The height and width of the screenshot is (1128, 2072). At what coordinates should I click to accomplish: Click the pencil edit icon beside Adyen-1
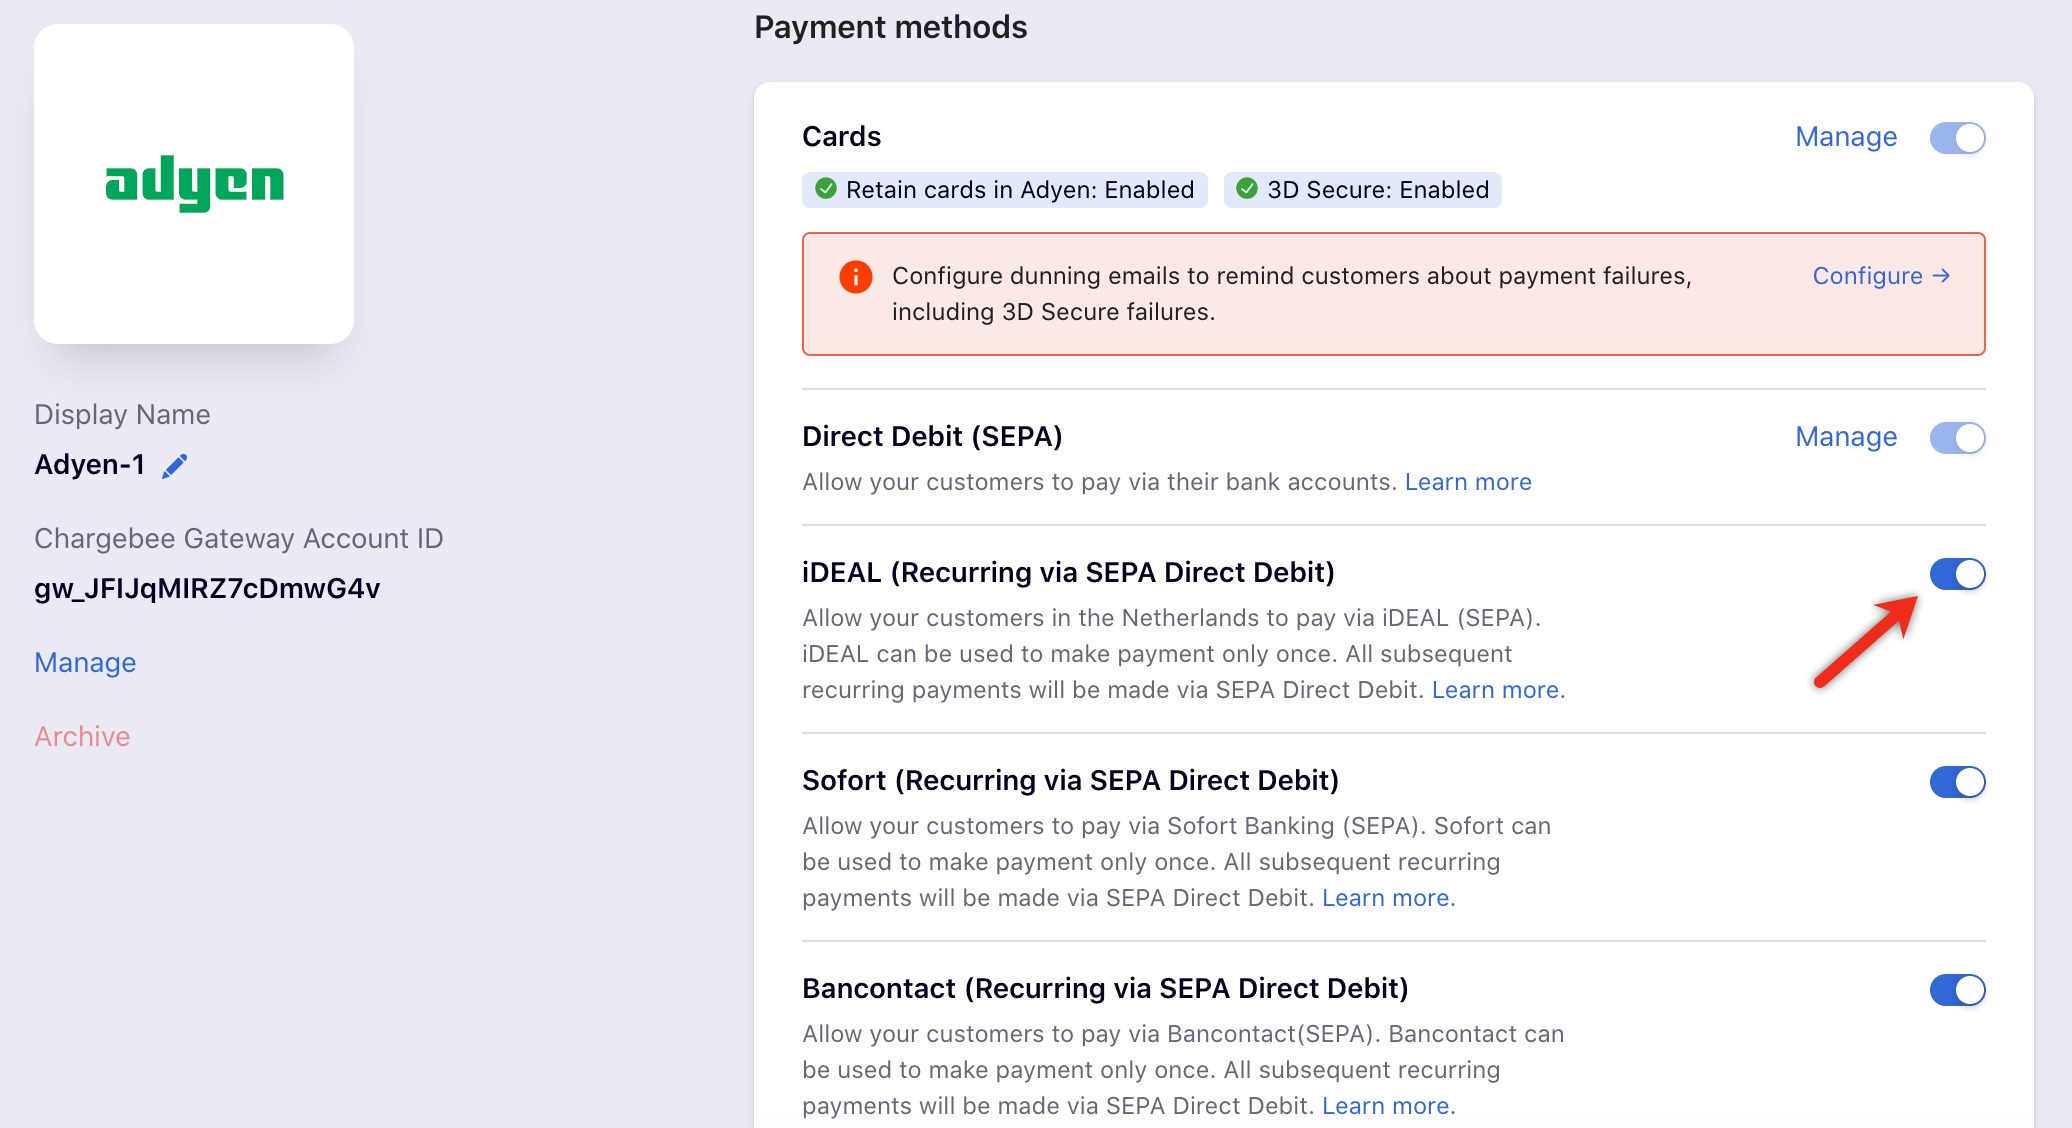(x=175, y=466)
